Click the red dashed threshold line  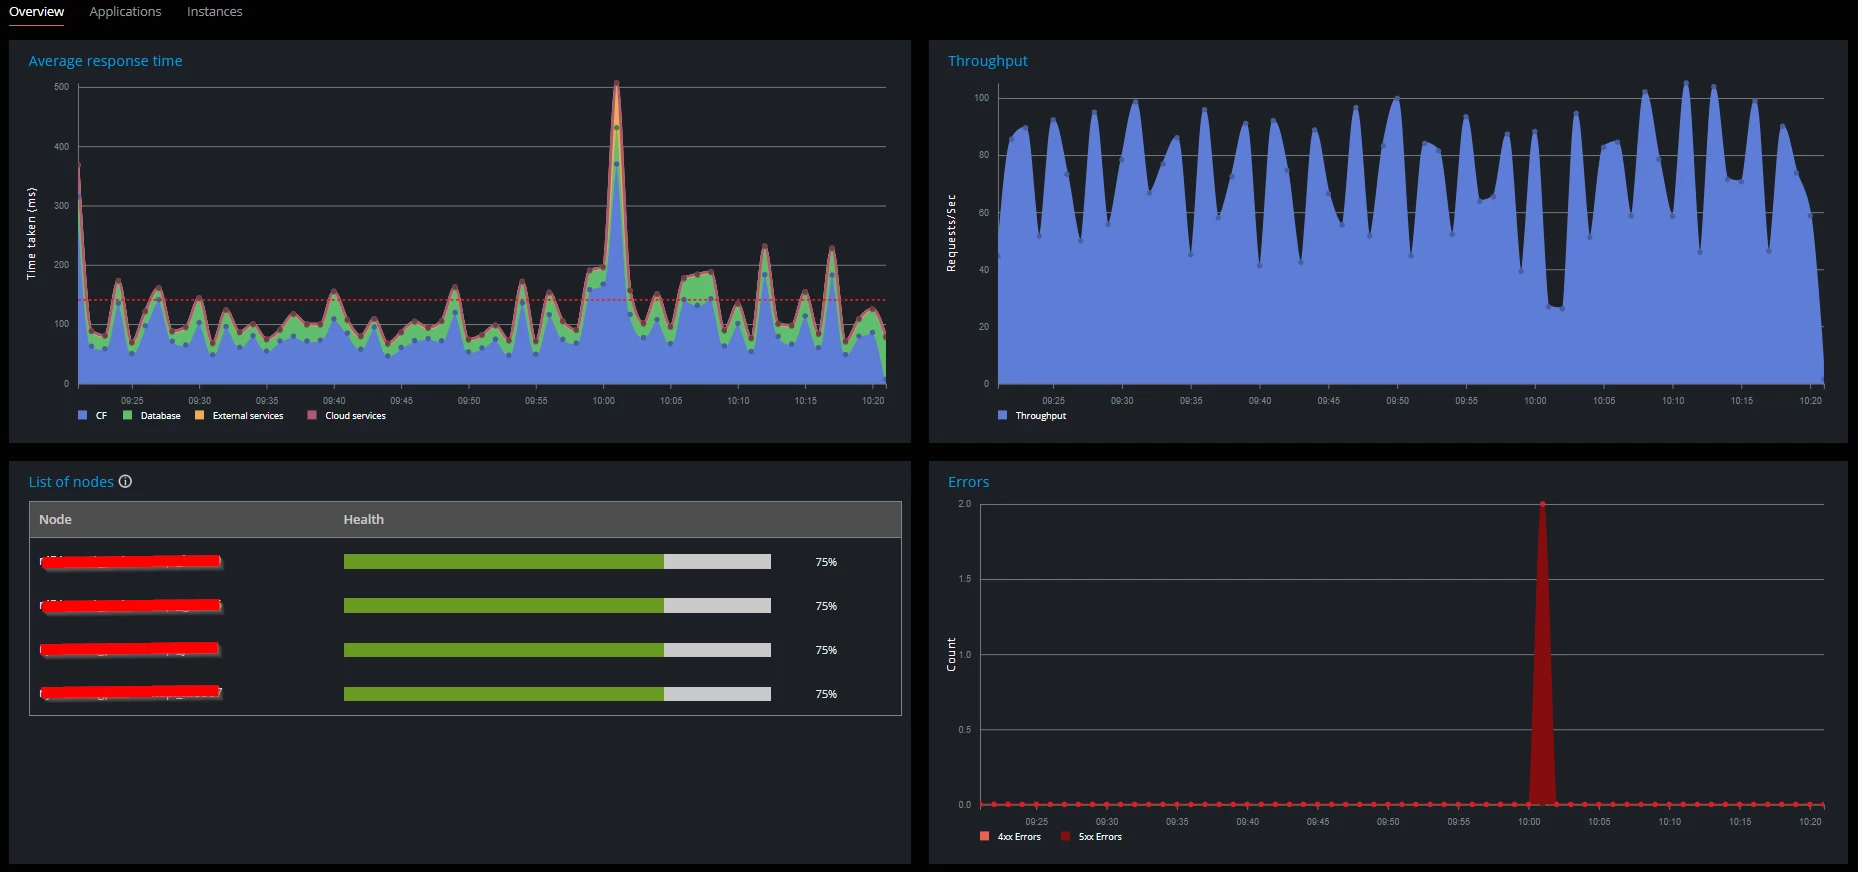482,300
